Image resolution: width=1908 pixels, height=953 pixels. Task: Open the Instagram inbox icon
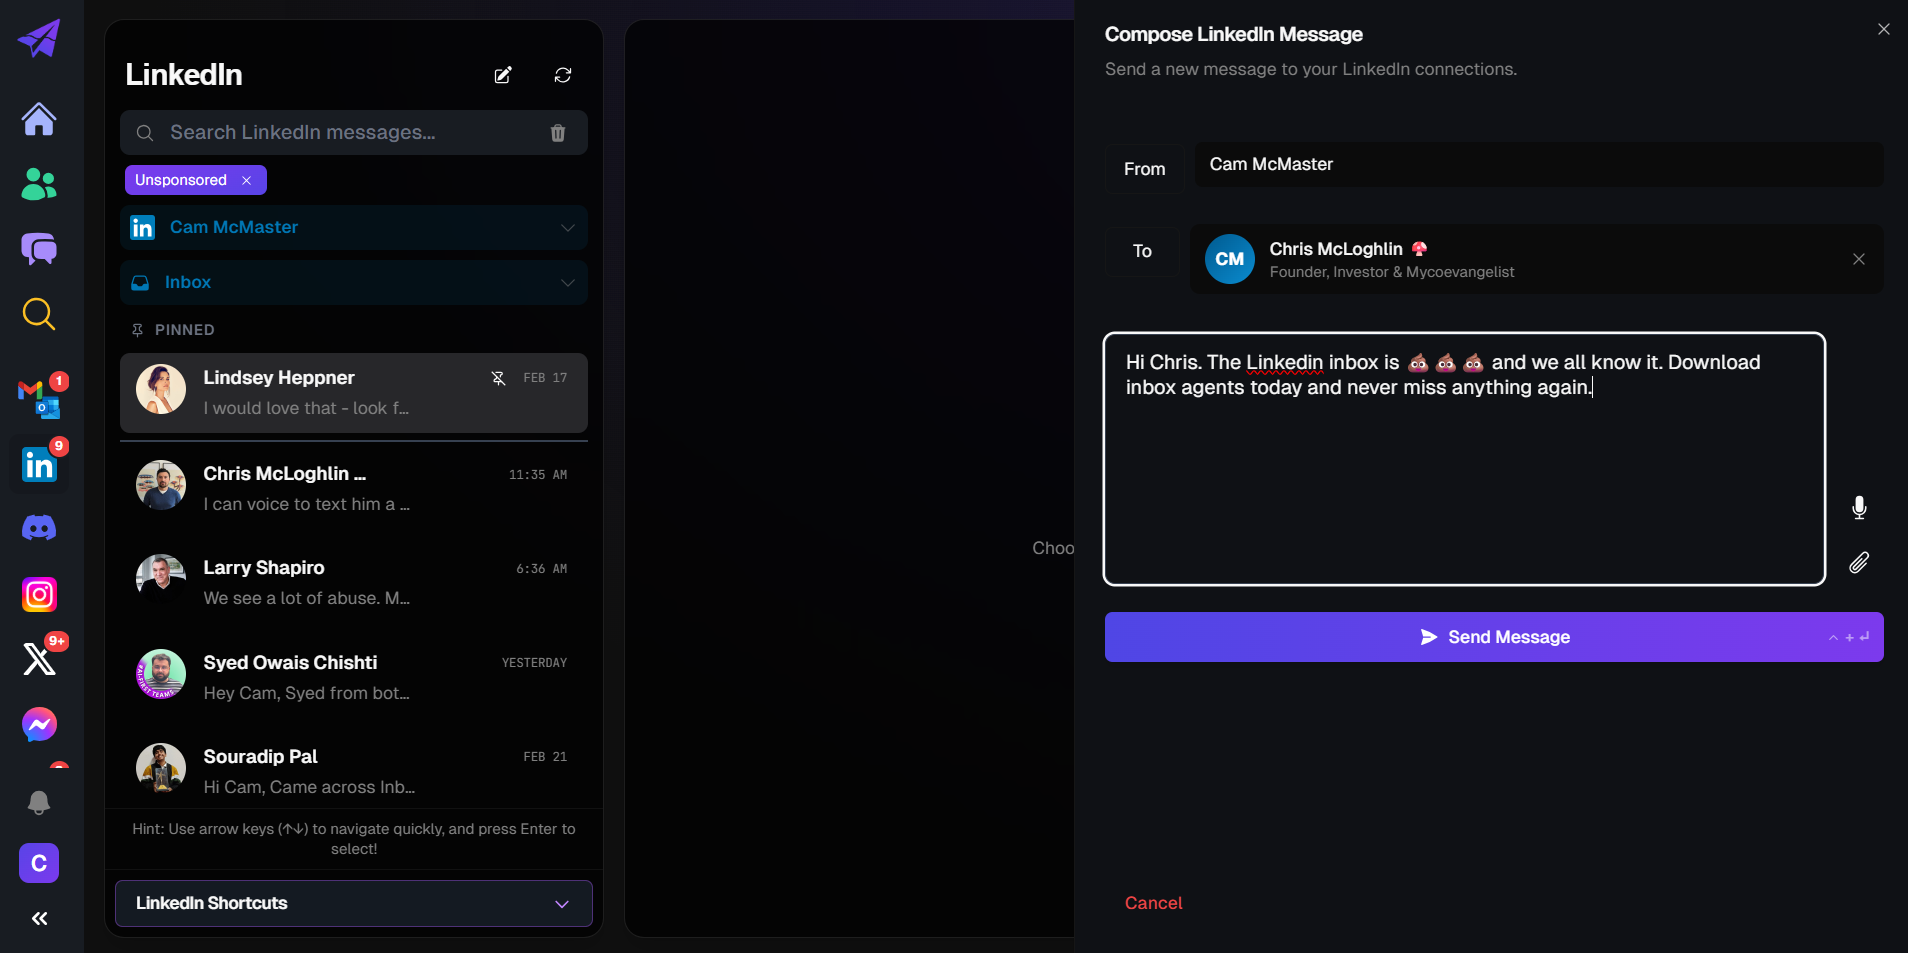(39, 595)
